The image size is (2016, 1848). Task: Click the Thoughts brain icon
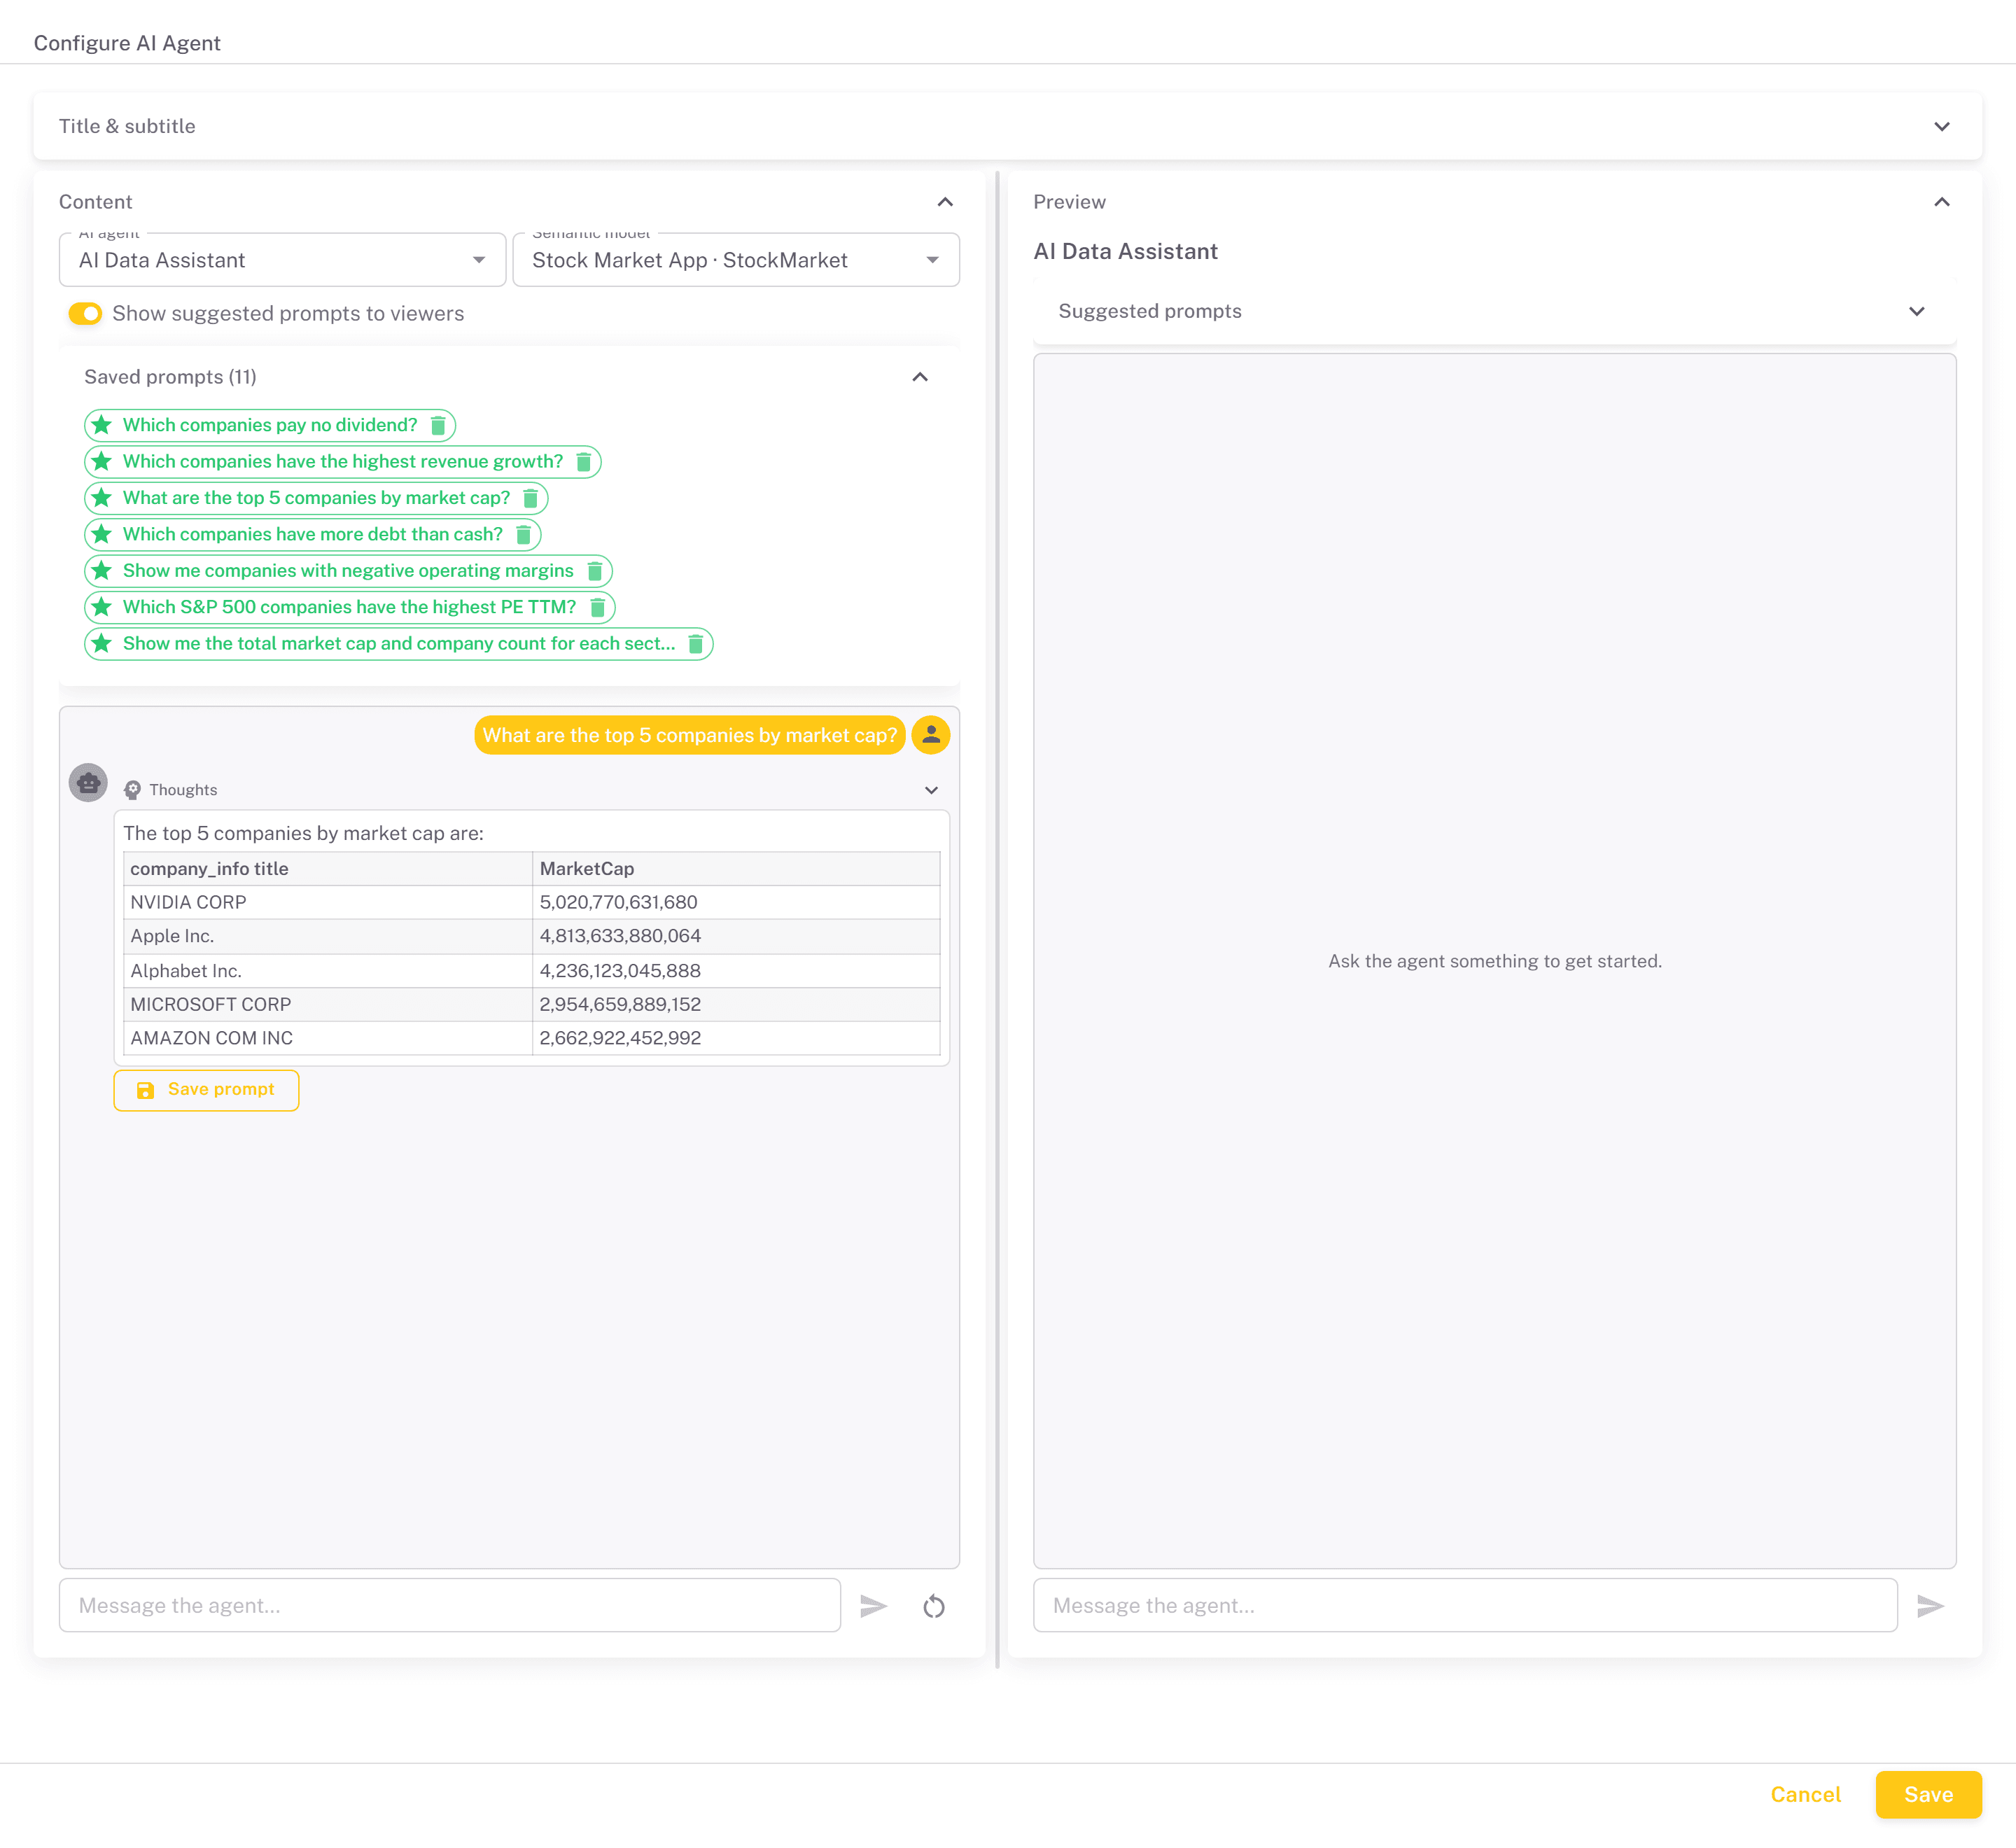click(132, 790)
